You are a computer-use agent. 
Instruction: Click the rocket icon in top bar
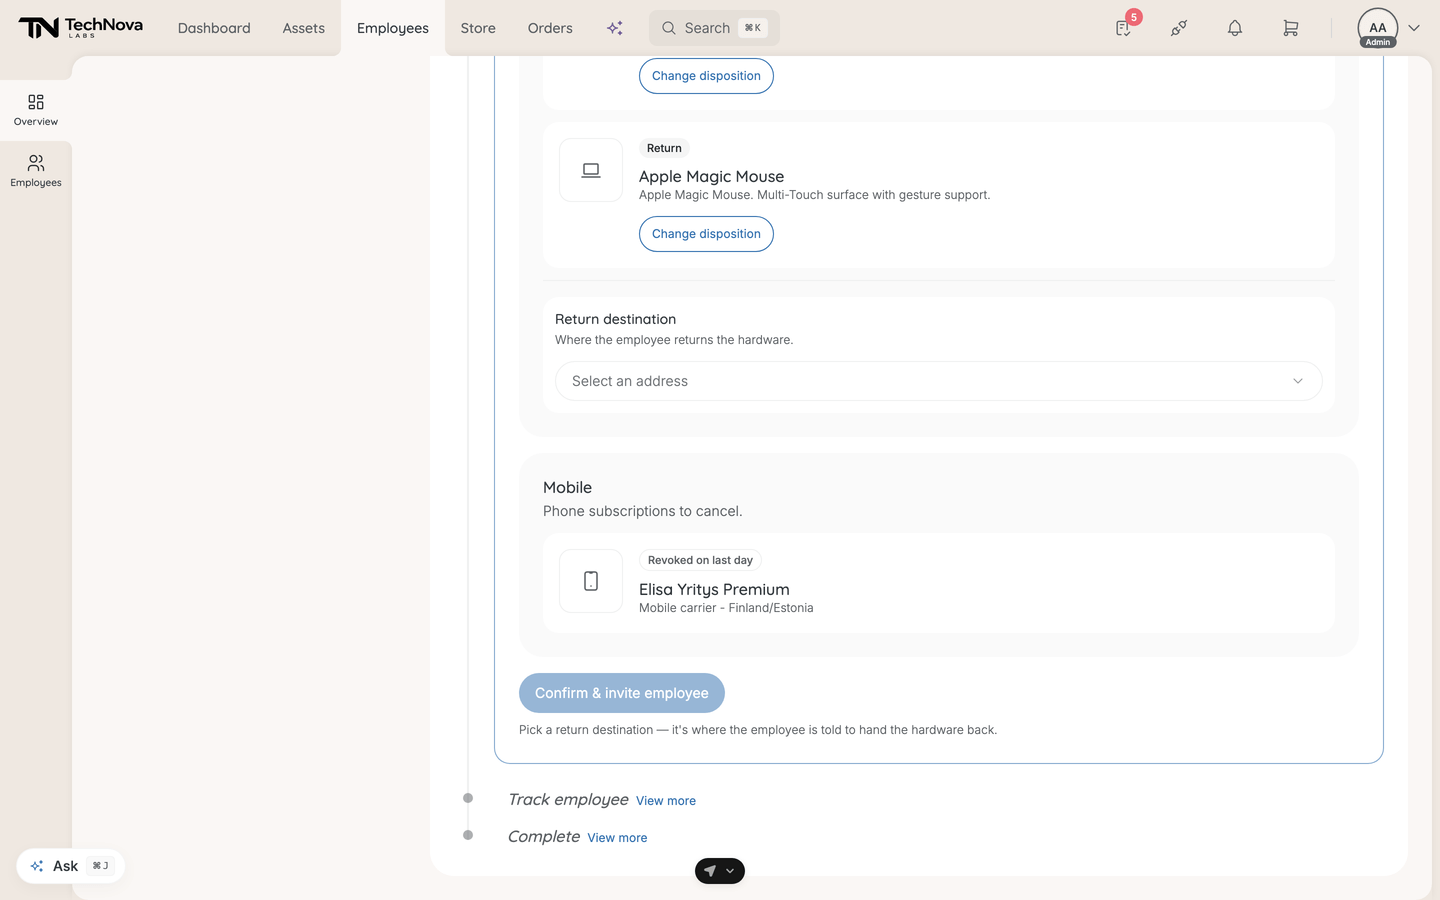pyautogui.click(x=1179, y=28)
